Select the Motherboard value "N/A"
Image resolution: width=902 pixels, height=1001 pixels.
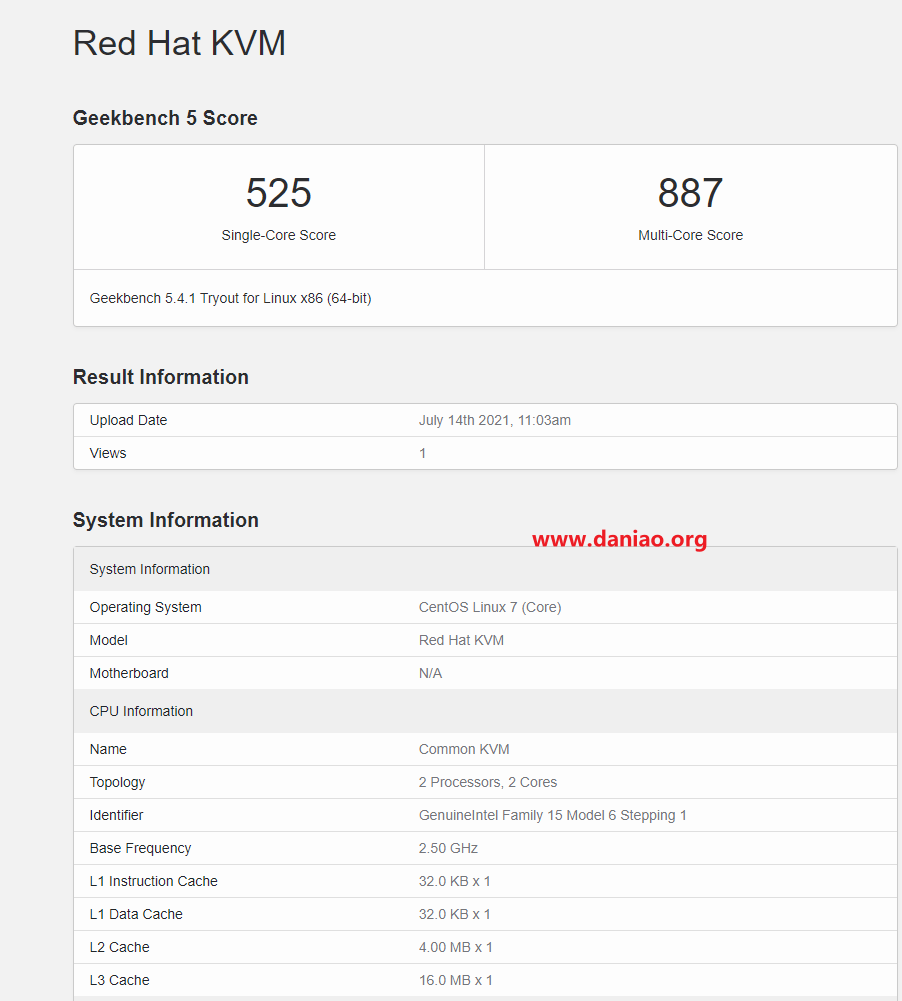[430, 674]
